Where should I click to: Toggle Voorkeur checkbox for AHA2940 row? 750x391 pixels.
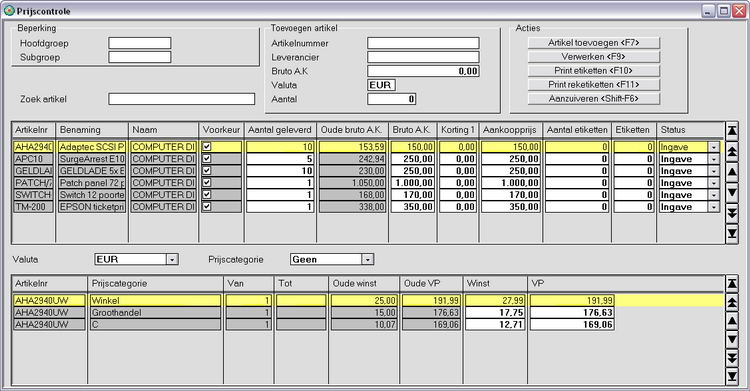point(207,146)
